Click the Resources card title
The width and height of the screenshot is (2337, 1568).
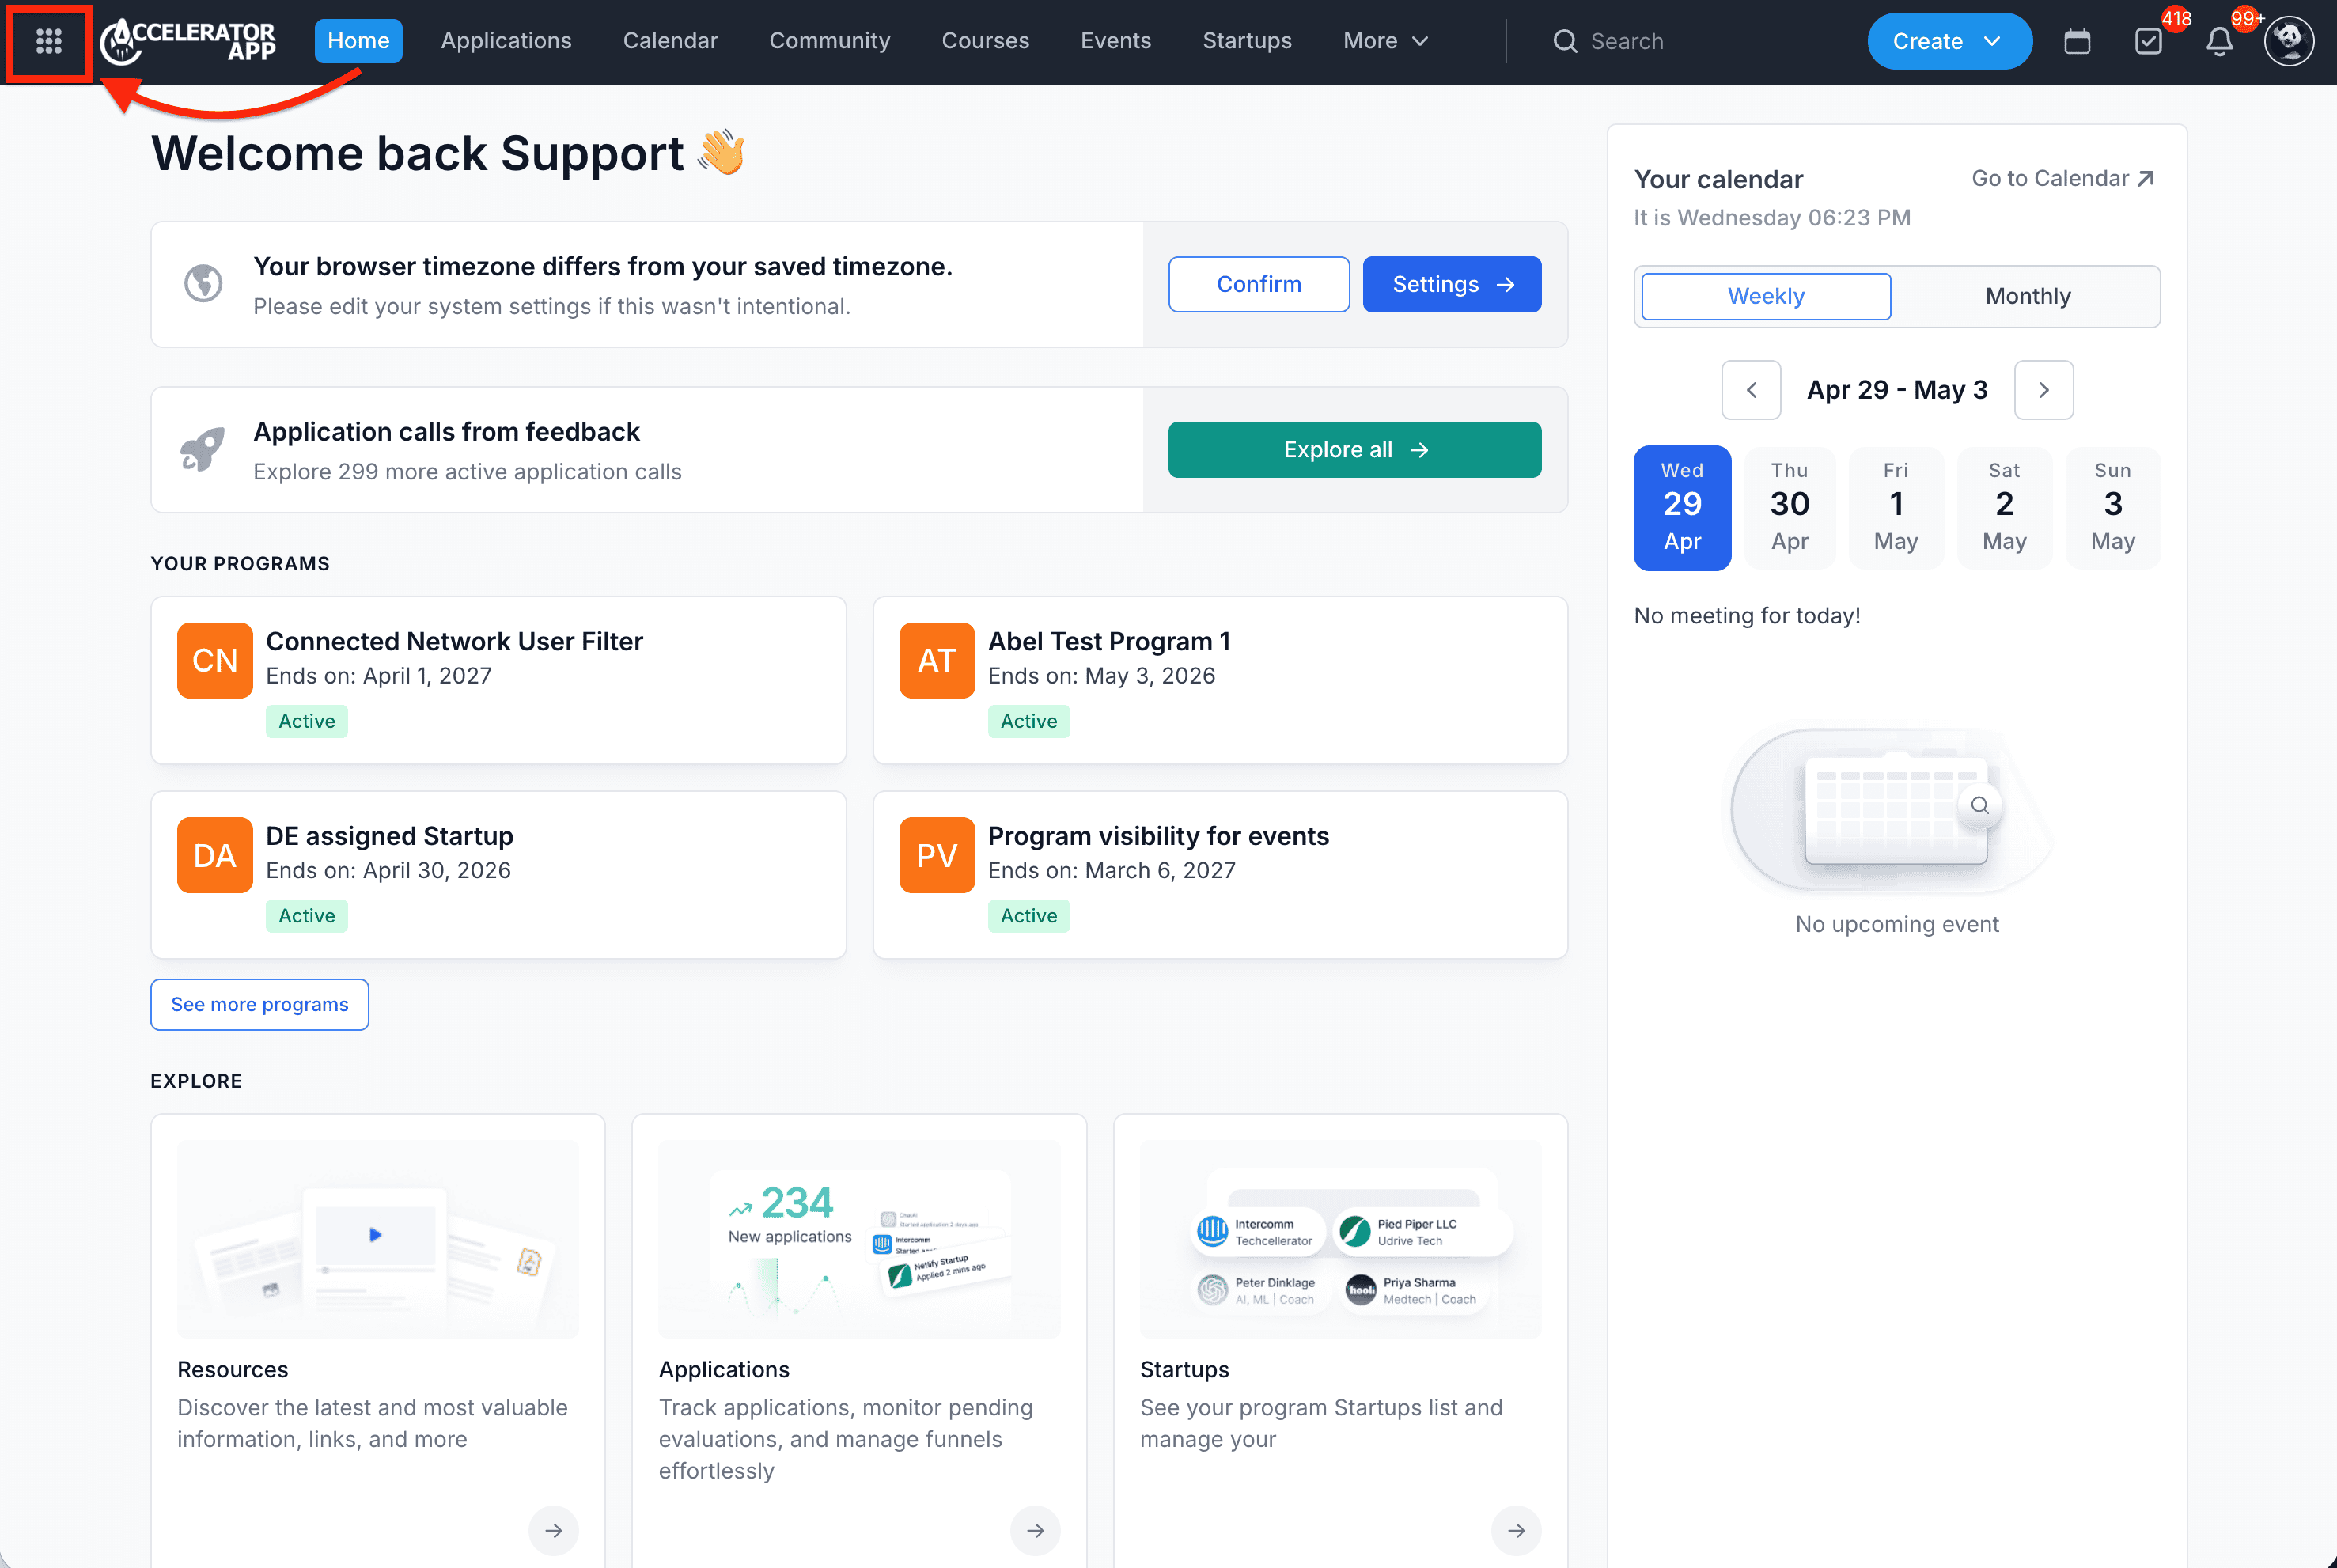(x=232, y=1369)
